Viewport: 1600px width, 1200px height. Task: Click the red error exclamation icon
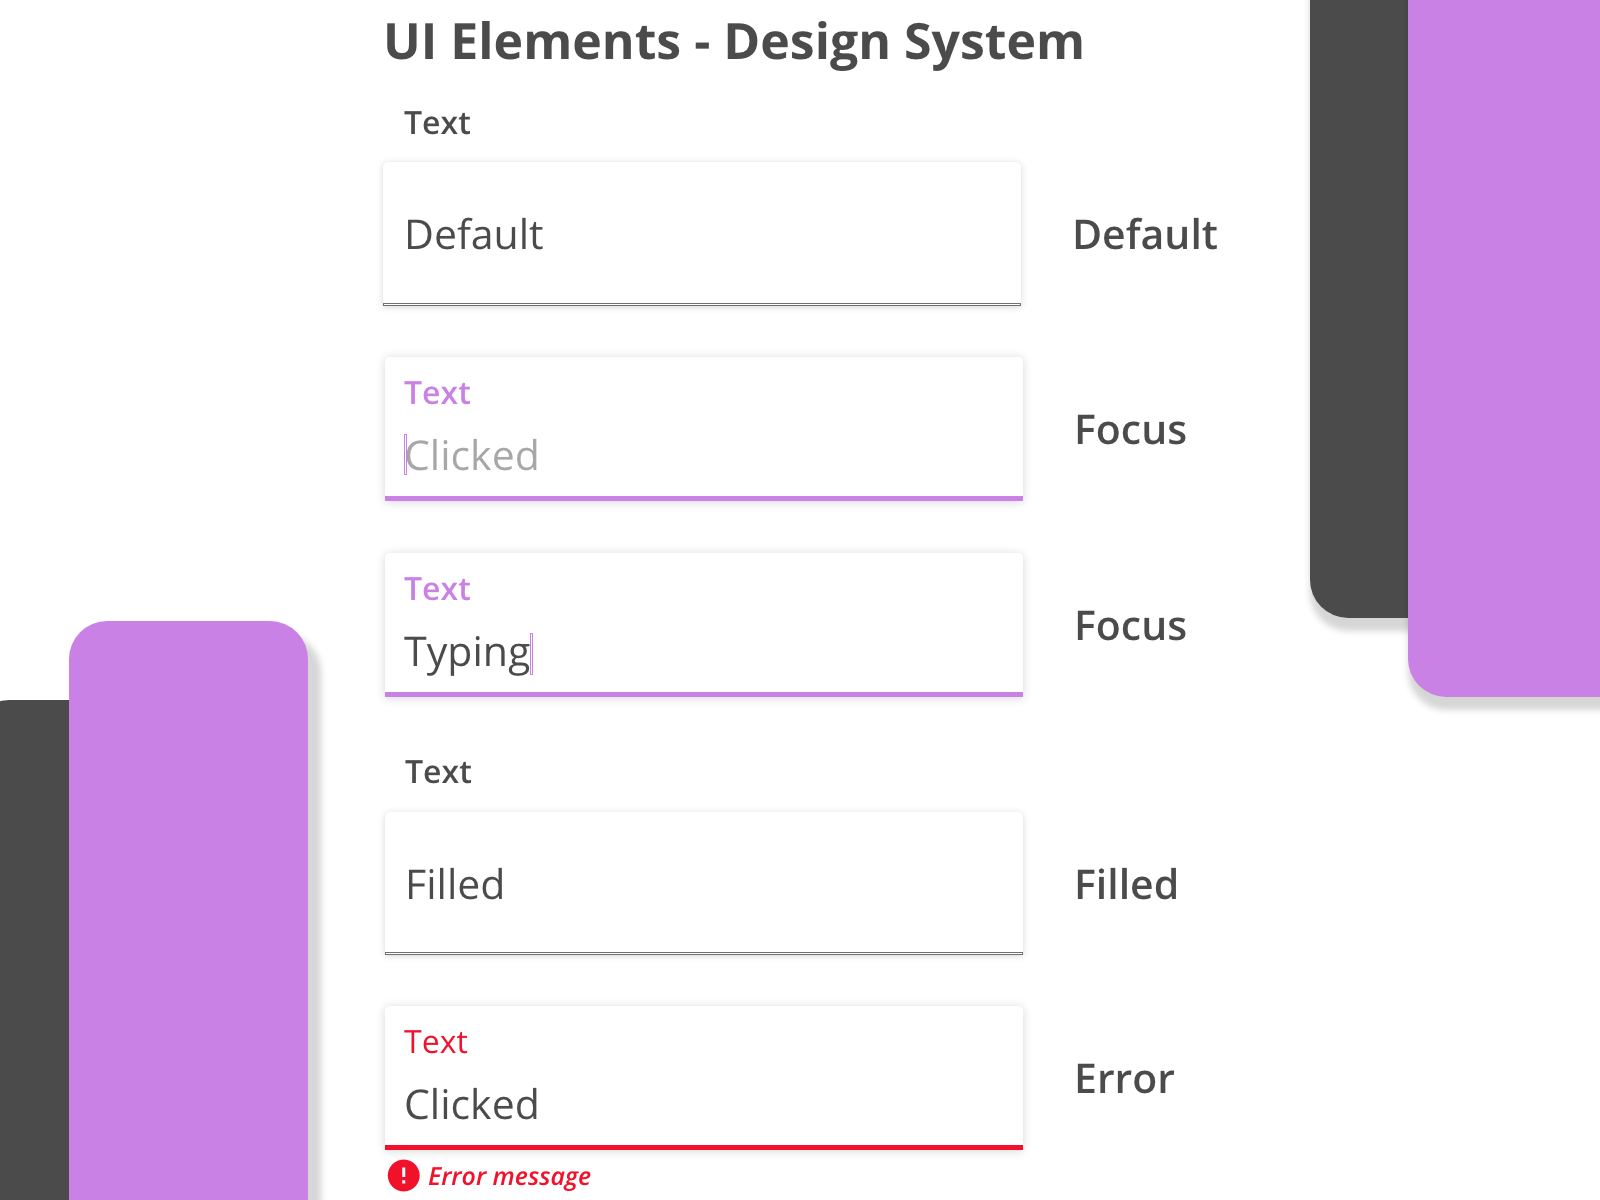[403, 1176]
